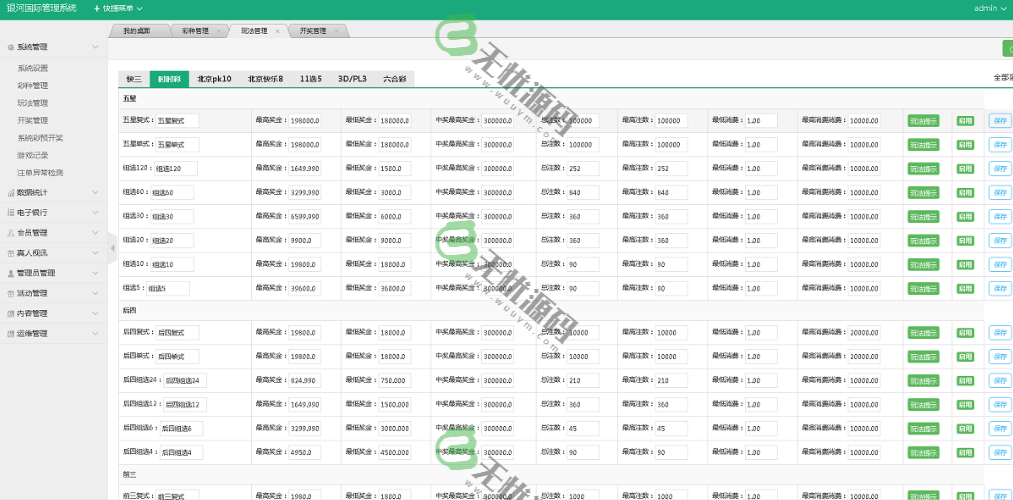1013x500 pixels.
Task: Open 游戏记录 in the sidebar menu
Action: coord(32,155)
